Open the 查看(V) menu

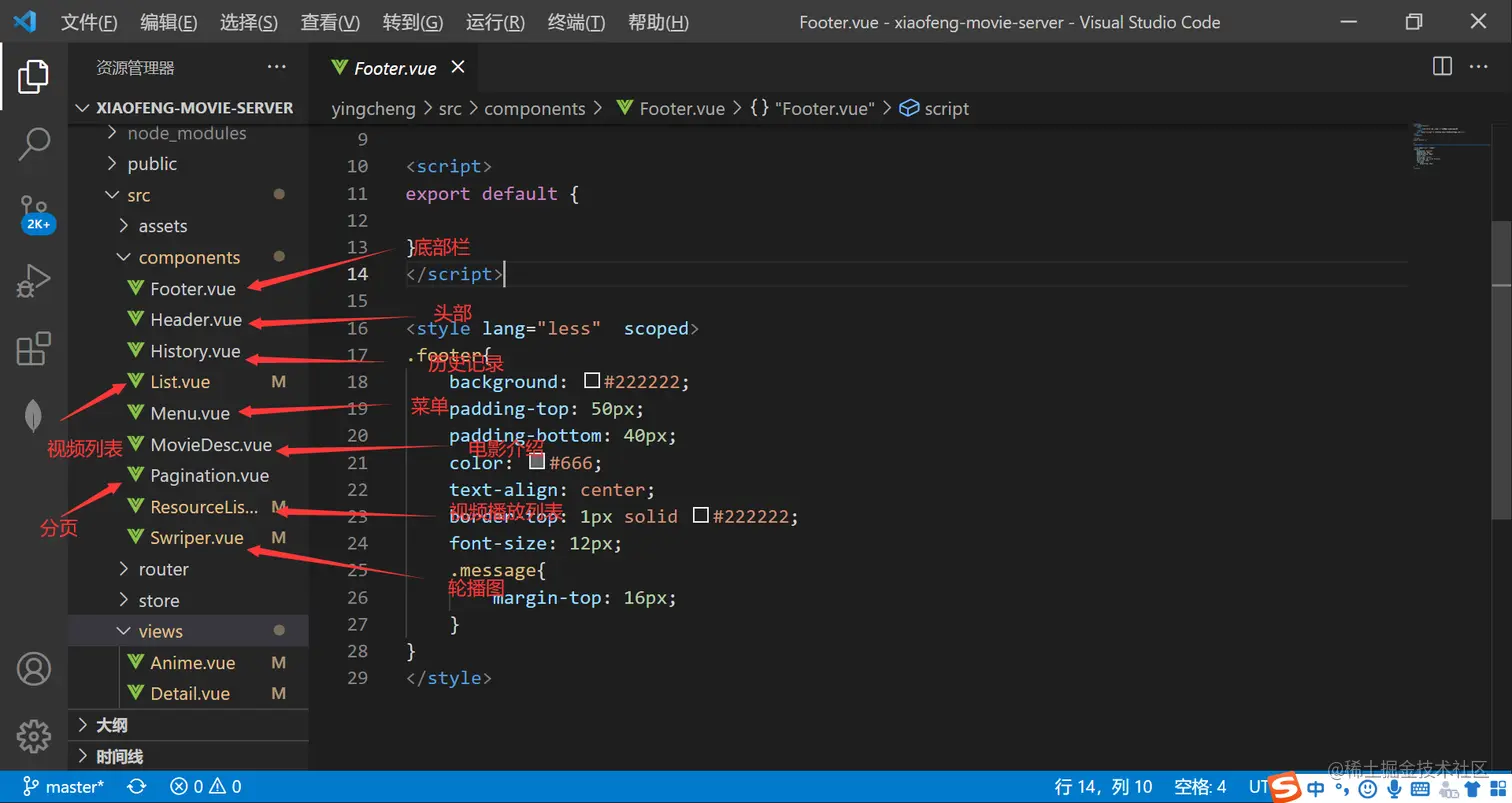[x=330, y=22]
